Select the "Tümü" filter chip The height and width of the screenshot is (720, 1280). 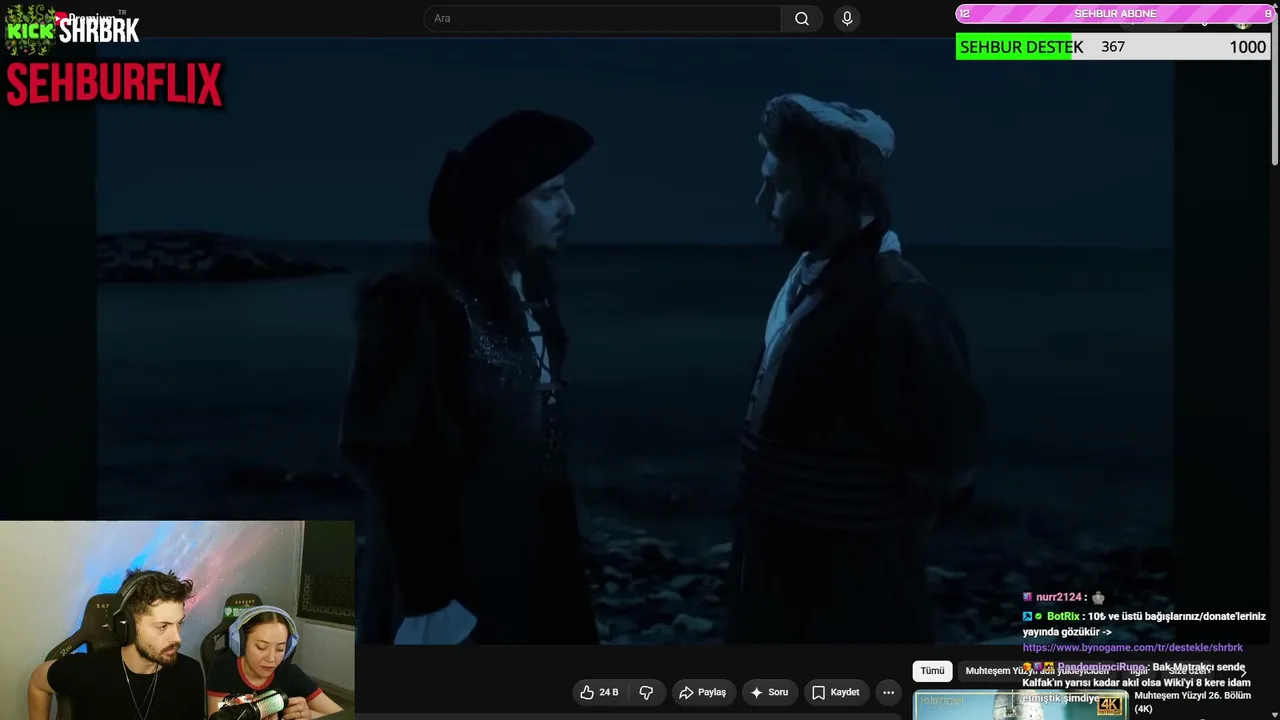[932, 671]
